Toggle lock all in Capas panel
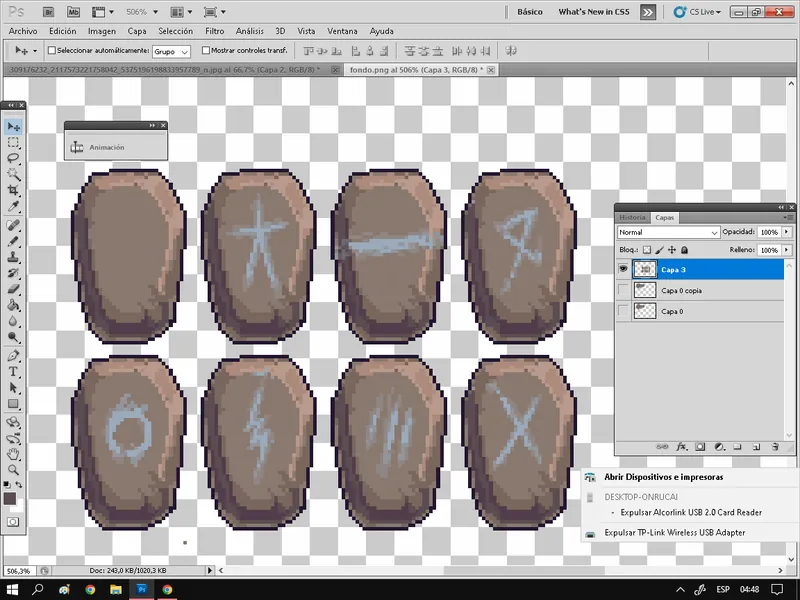800x600 pixels. pos(685,250)
